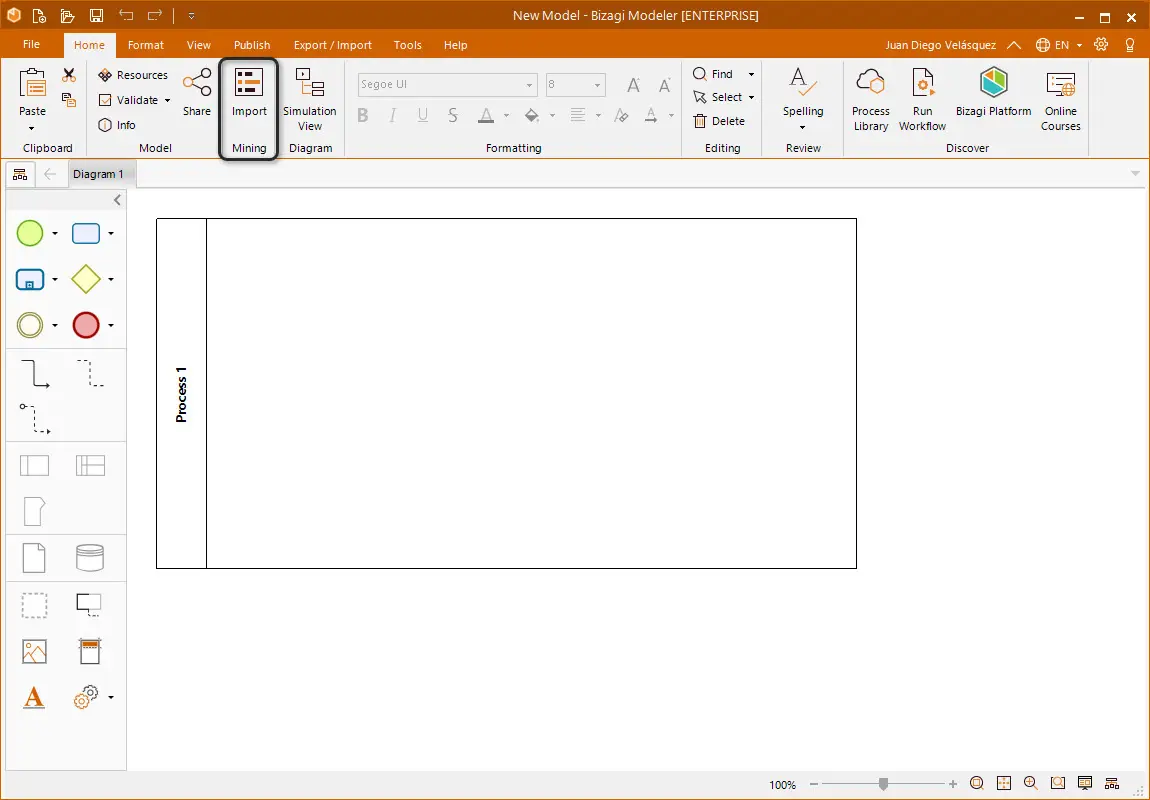The image size is (1150, 800).
Task: Switch to the Publish tab
Action: [x=252, y=45]
